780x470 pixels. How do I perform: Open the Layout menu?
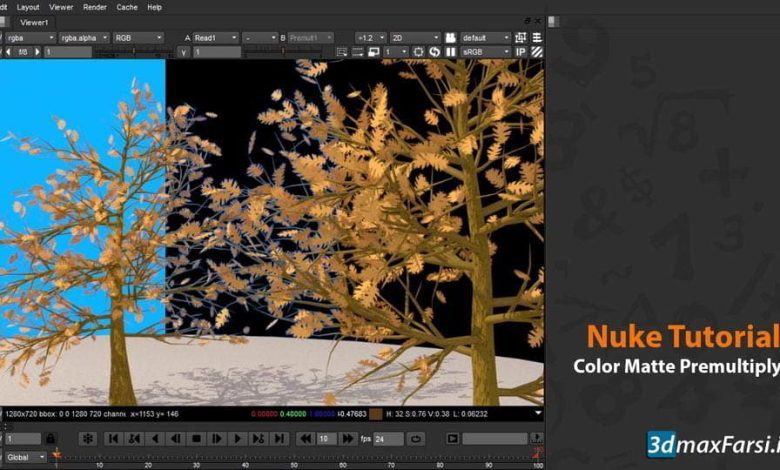coord(28,7)
